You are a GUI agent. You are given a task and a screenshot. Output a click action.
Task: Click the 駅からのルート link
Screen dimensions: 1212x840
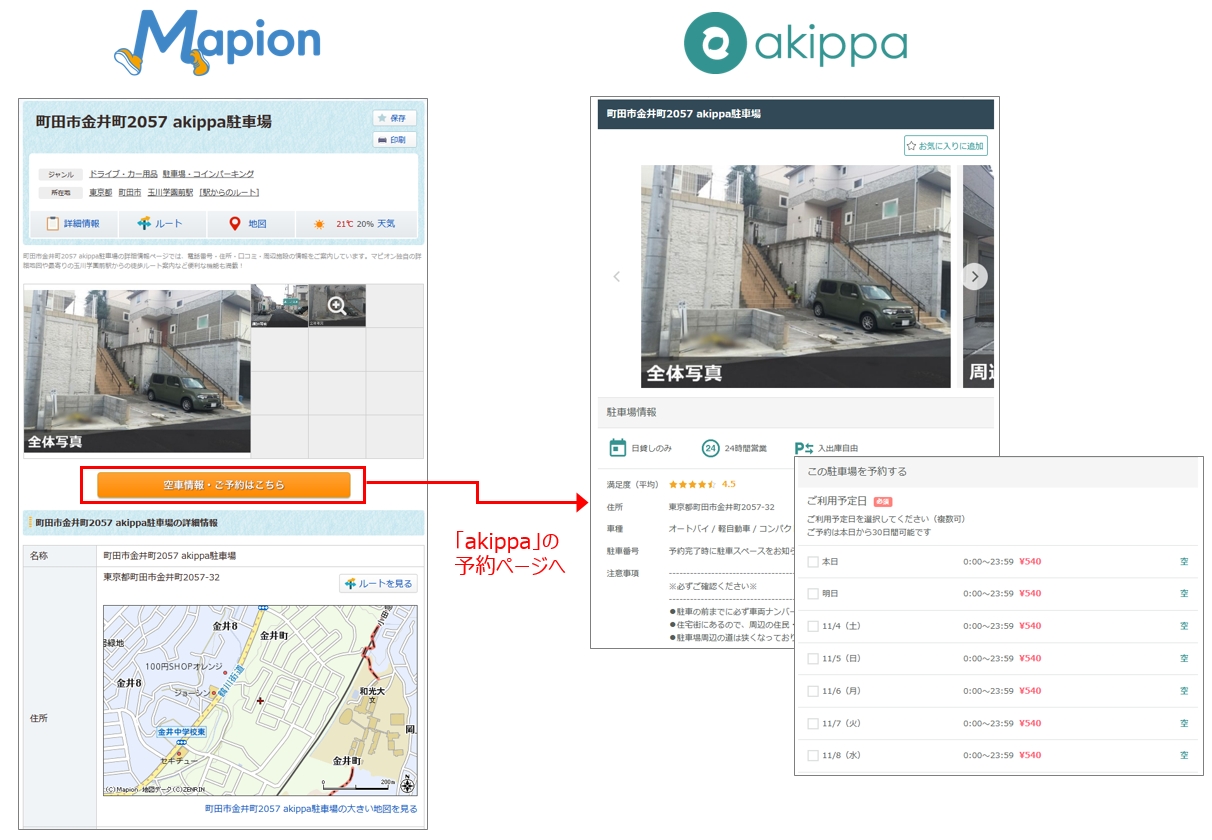(x=229, y=192)
